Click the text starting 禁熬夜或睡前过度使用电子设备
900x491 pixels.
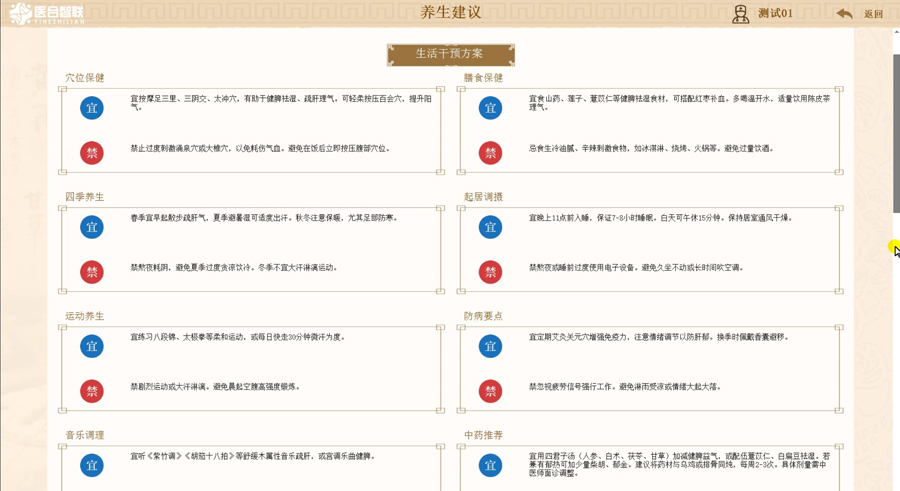click(x=636, y=268)
